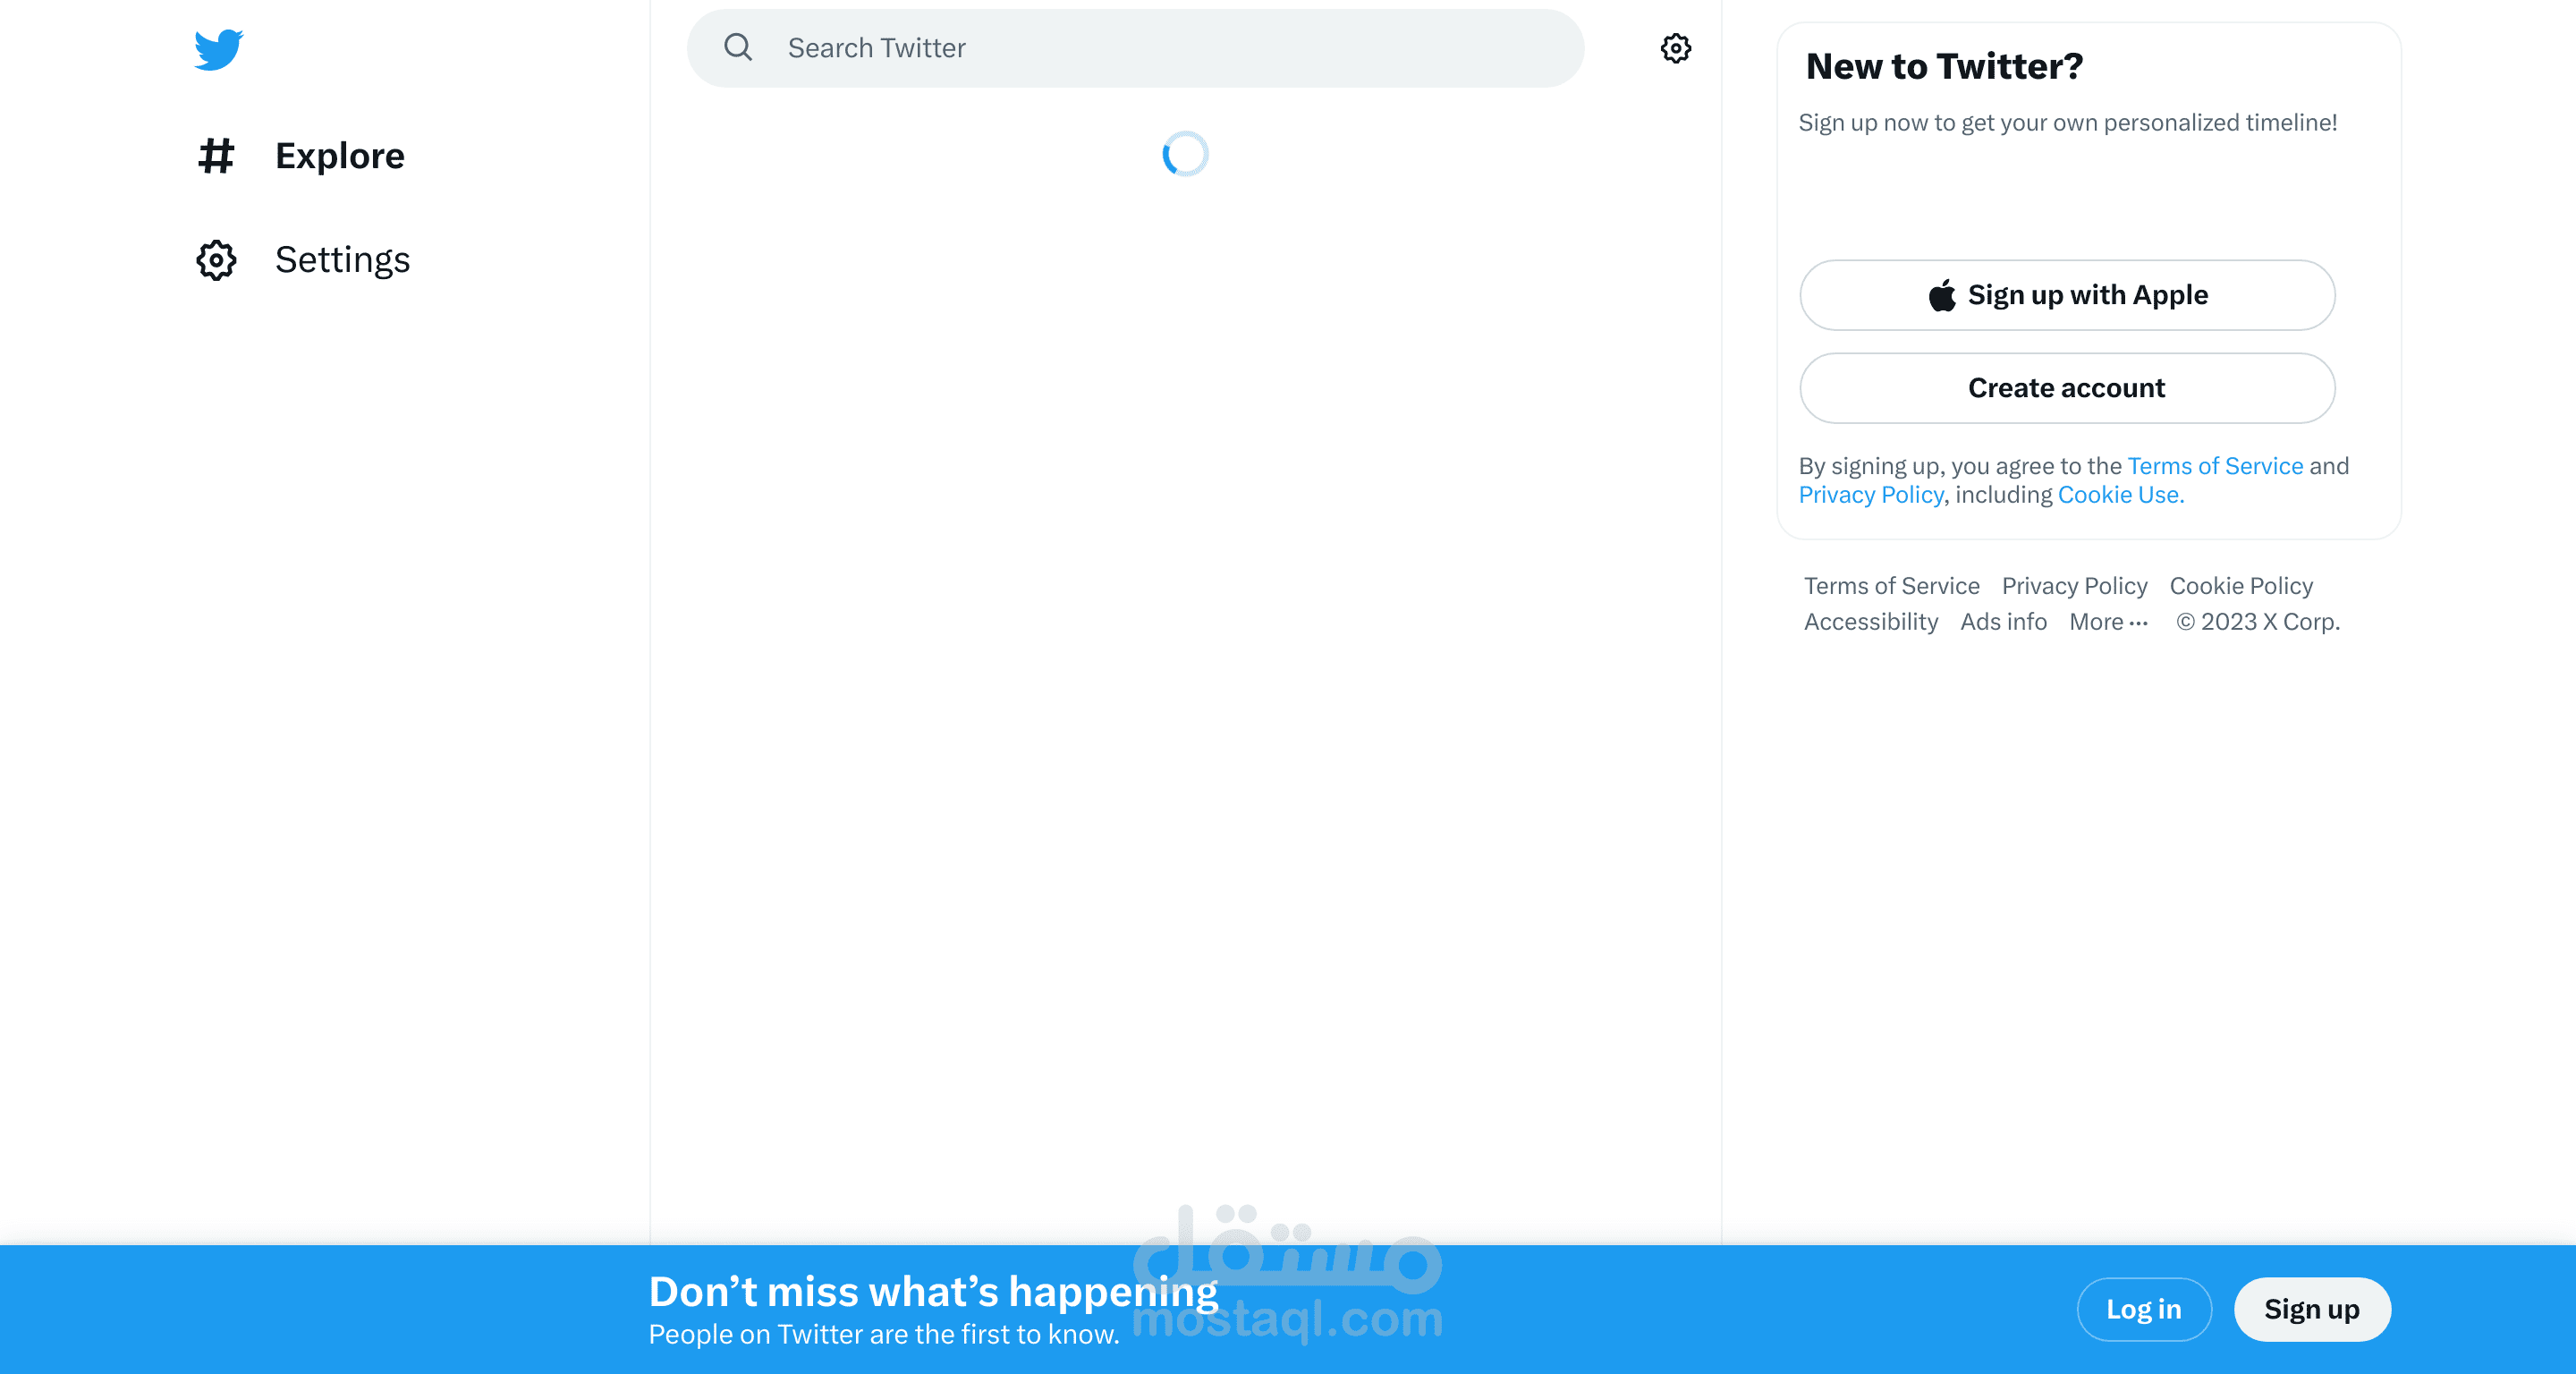Open Ads info footer link
Screen dimensions: 2576x1374
pos(2003,622)
